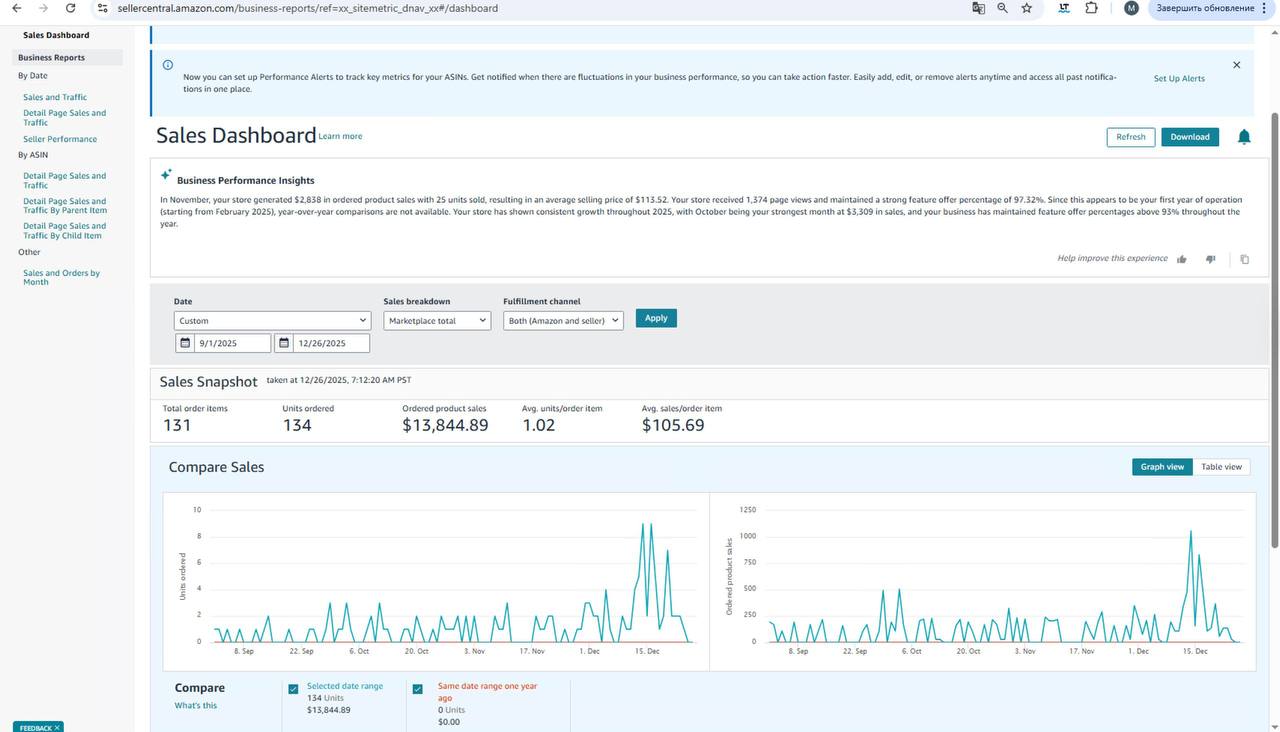Toggle Same date range one year ago checkbox

tap(418, 689)
